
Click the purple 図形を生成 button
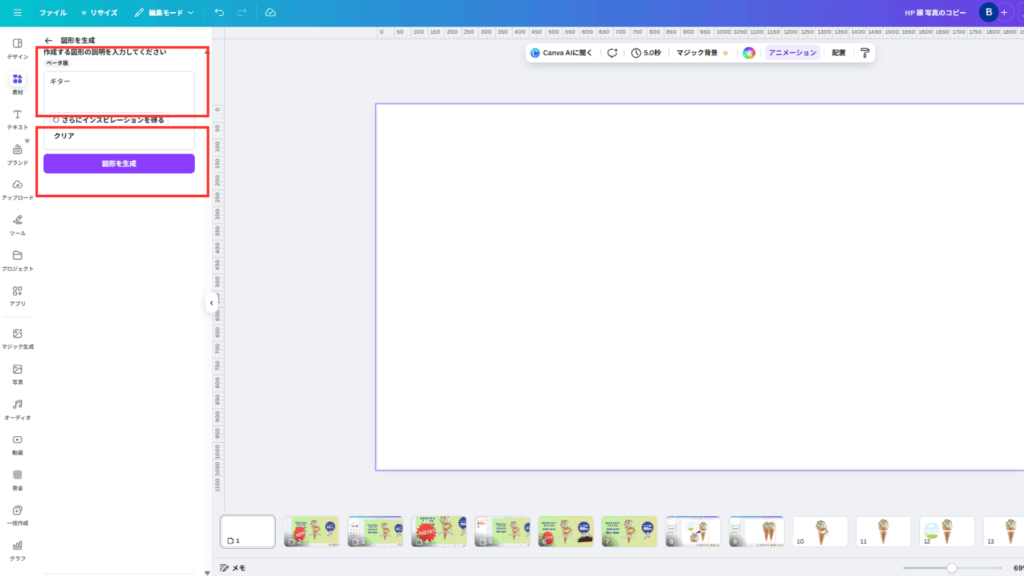point(119,163)
